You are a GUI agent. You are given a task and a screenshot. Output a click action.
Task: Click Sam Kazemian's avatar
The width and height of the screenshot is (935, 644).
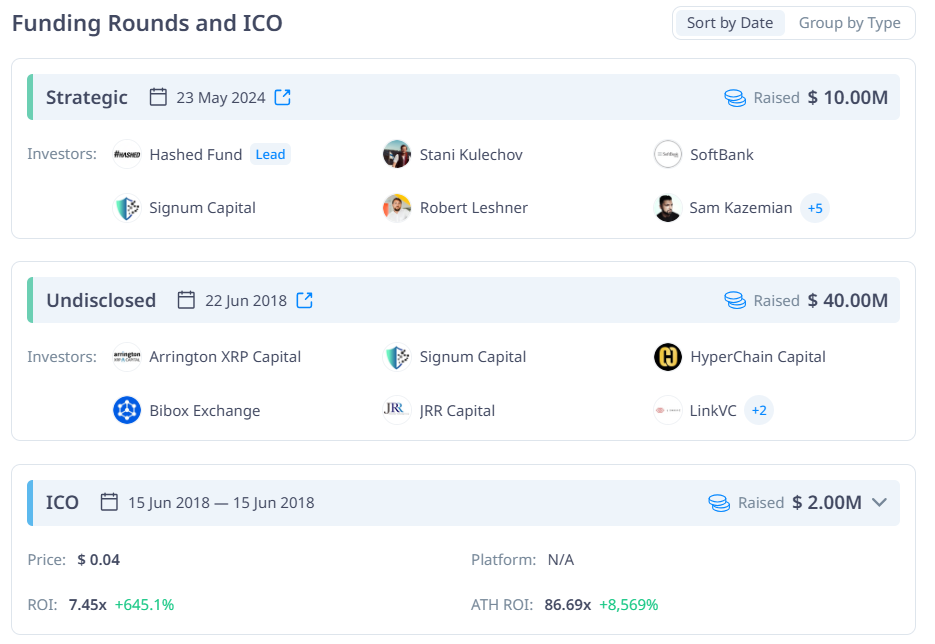668,208
